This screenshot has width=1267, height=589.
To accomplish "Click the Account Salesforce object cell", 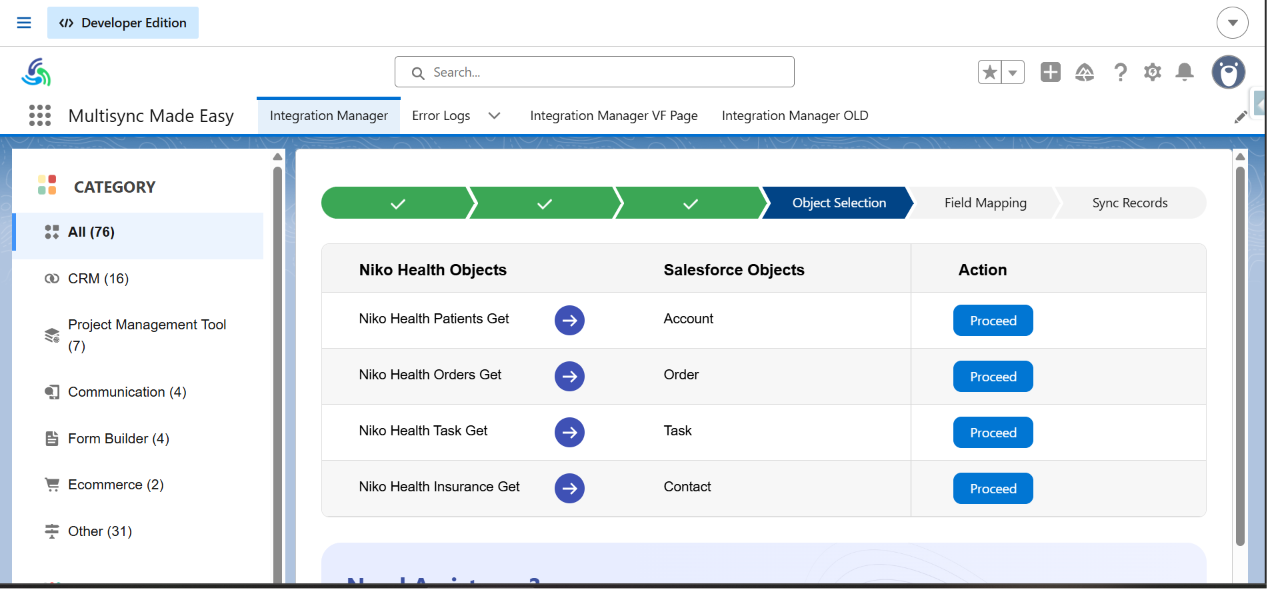I will [689, 319].
